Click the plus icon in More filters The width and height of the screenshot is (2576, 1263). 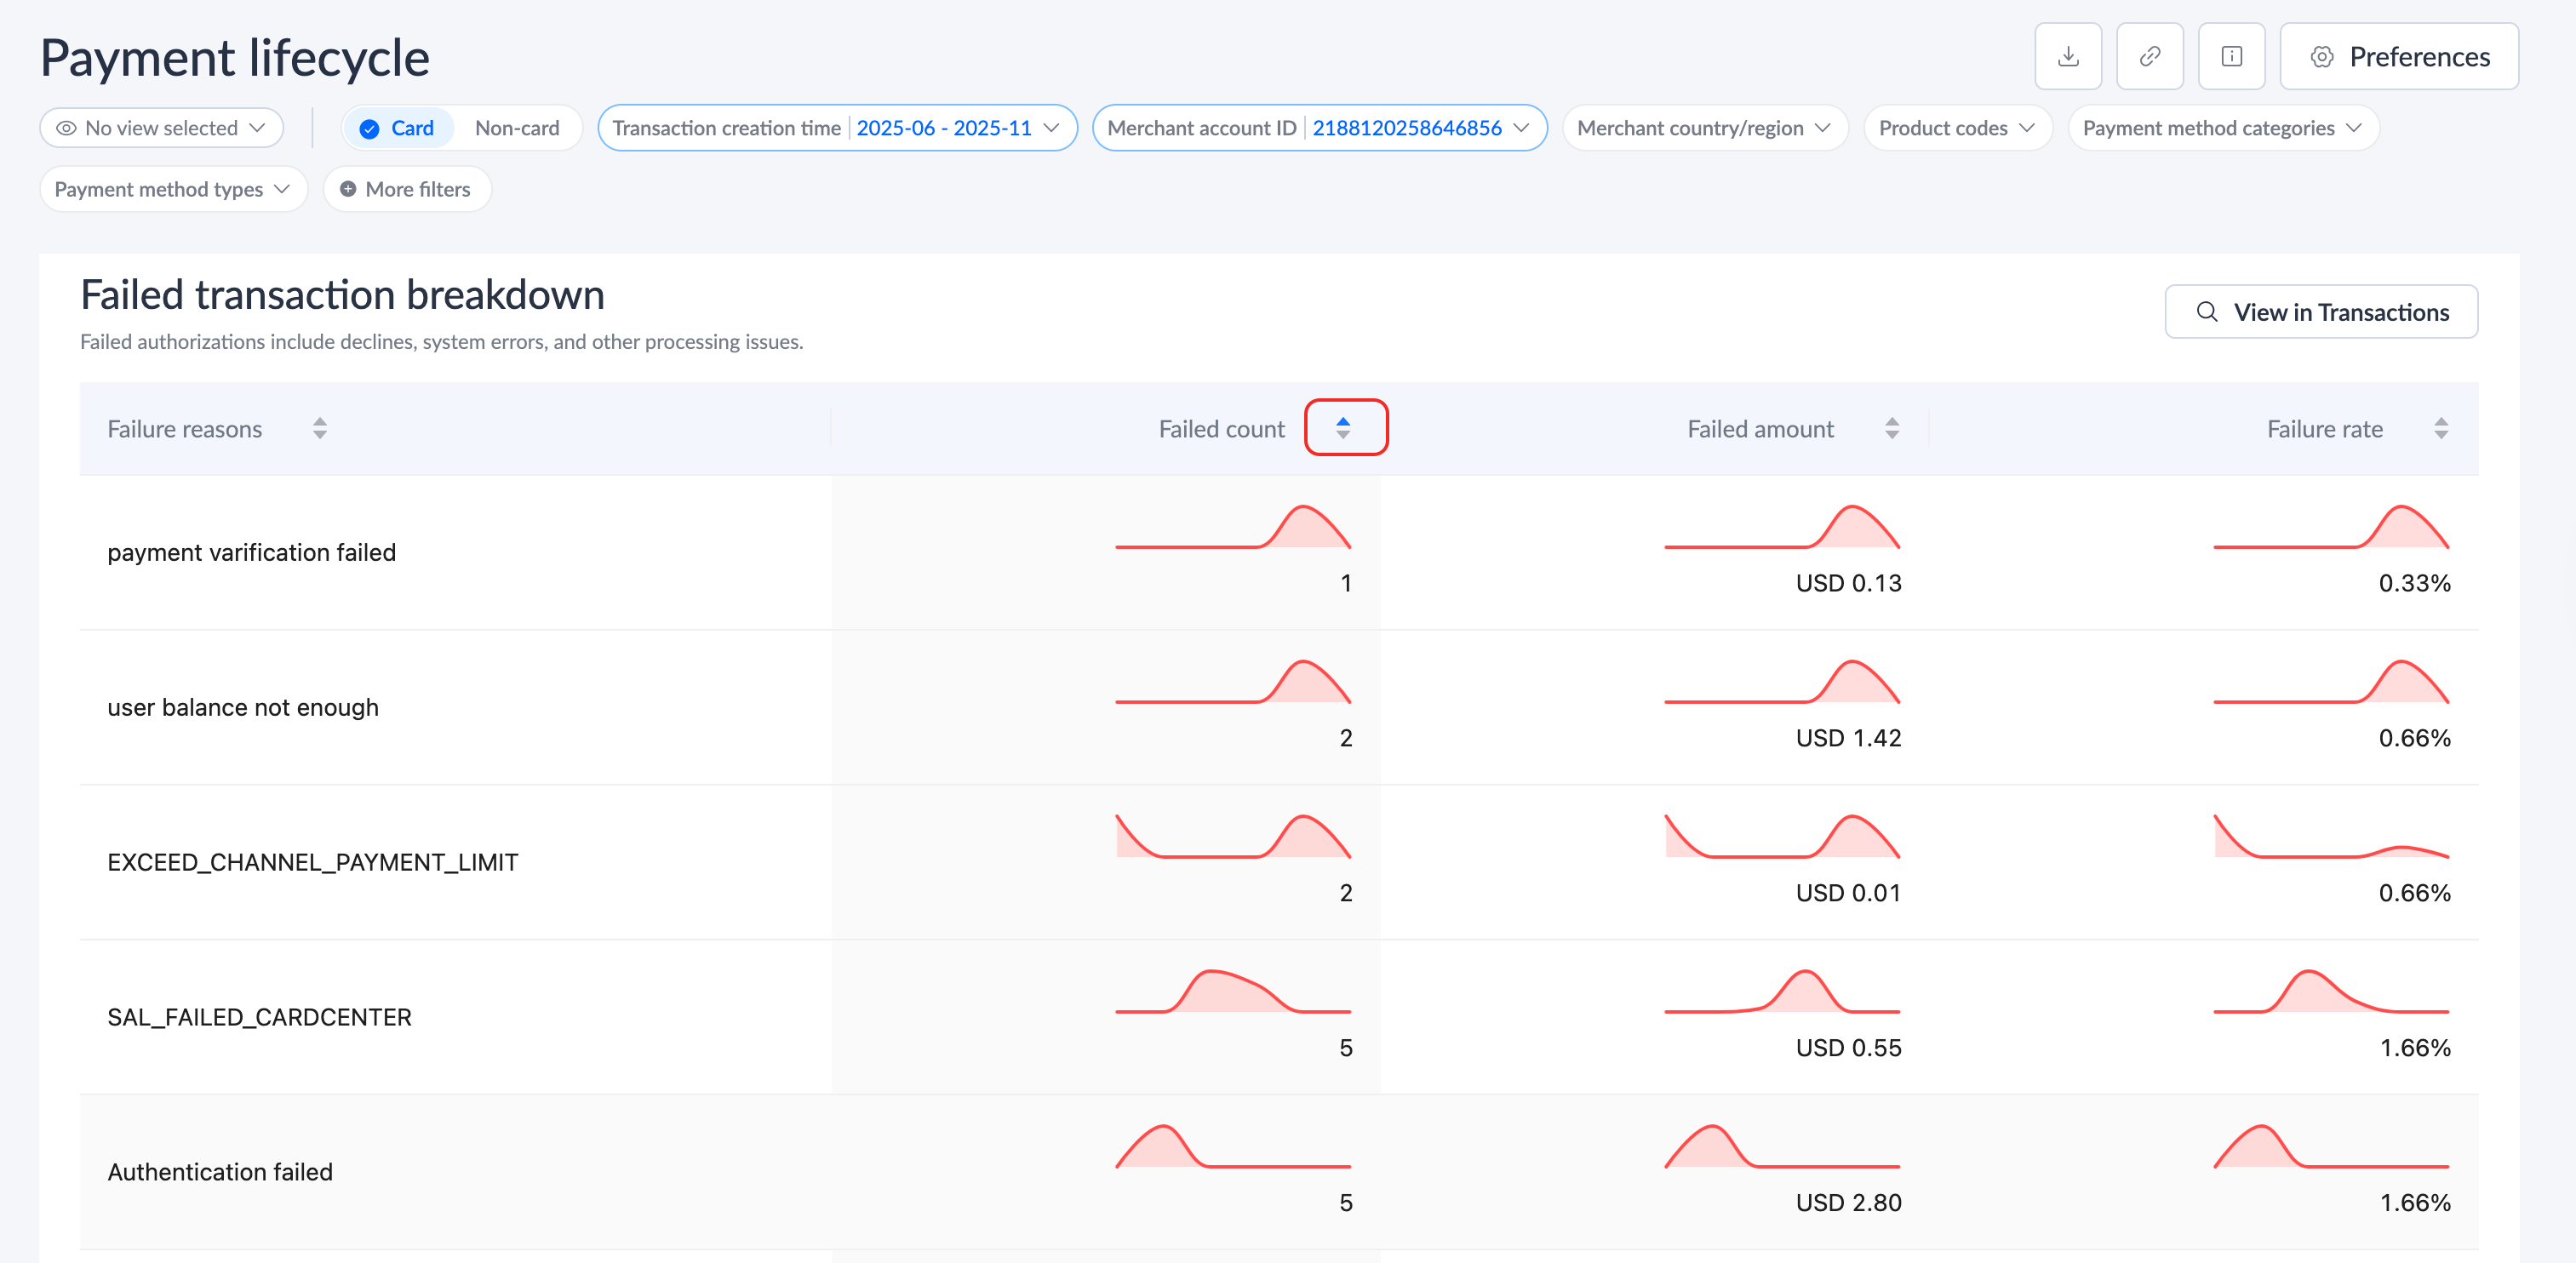tap(348, 189)
